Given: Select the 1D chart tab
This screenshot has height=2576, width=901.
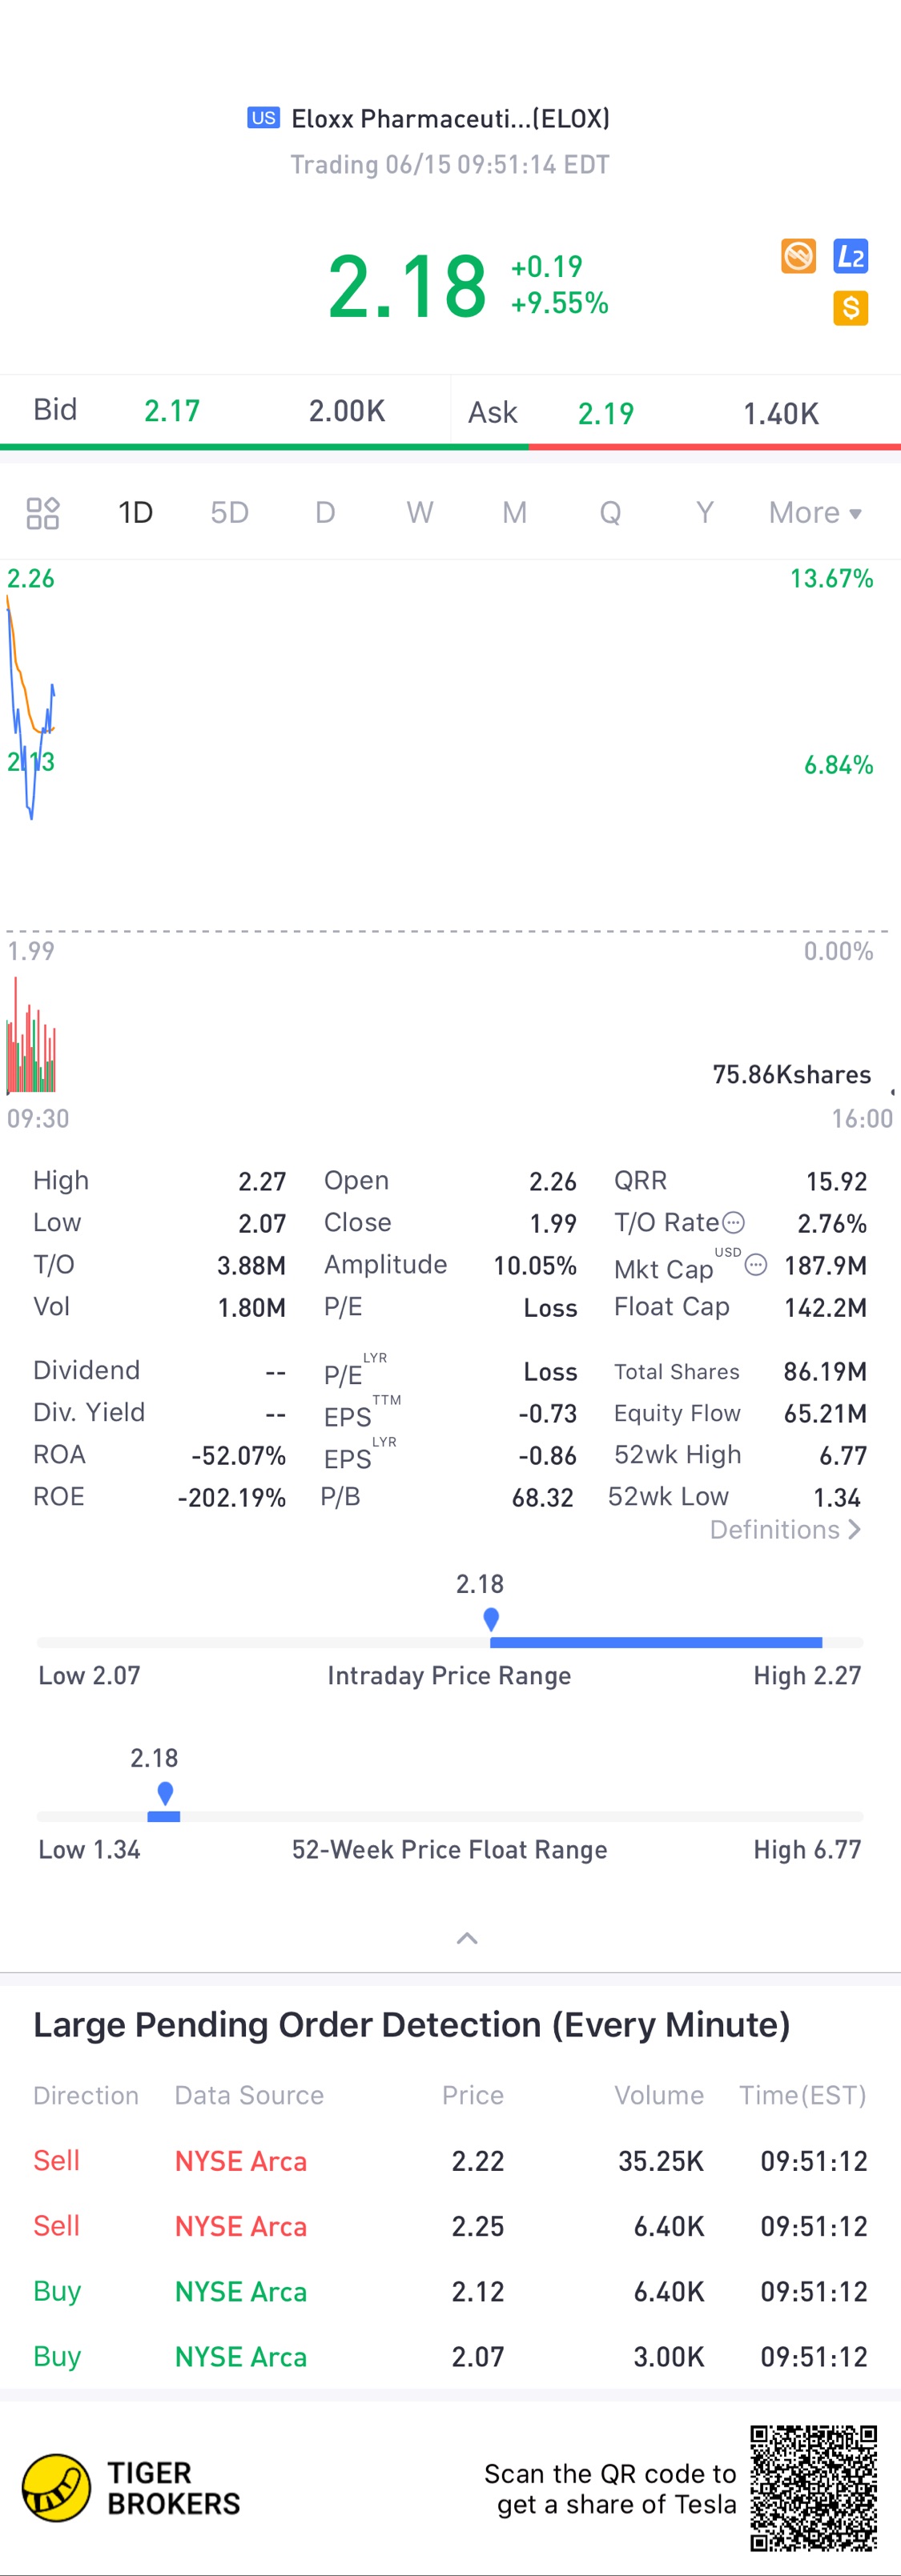Looking at the screenshot, I should (x=135, y=513).
